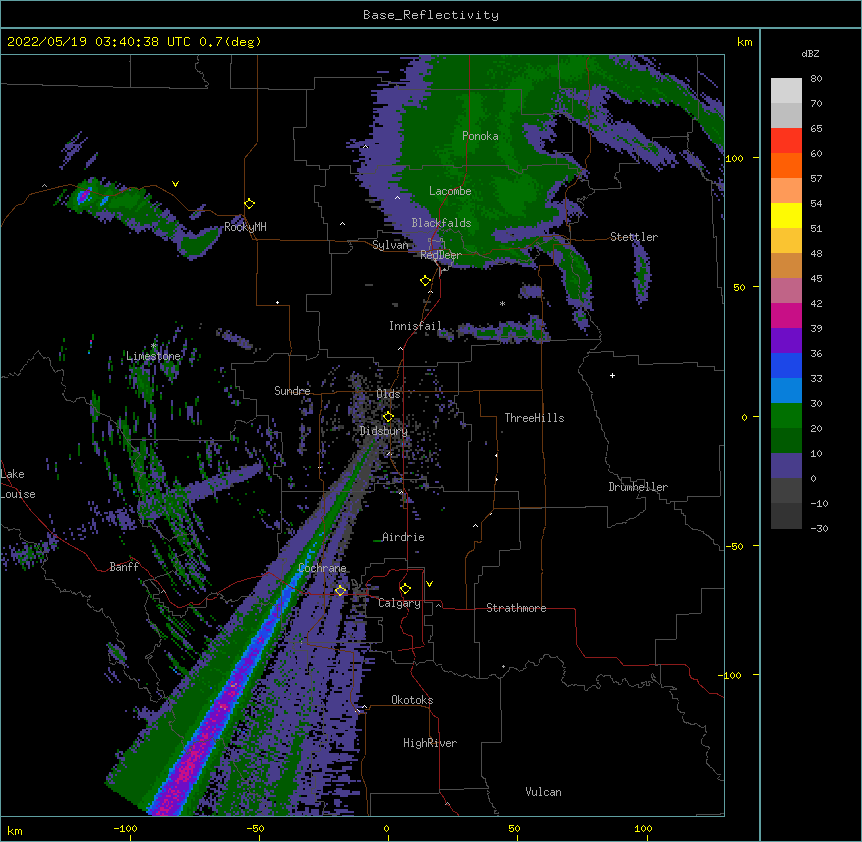The height and width of the screenshot is (842, 862).
Task: Click the Innisfail city label
Action: pos(415,326)
